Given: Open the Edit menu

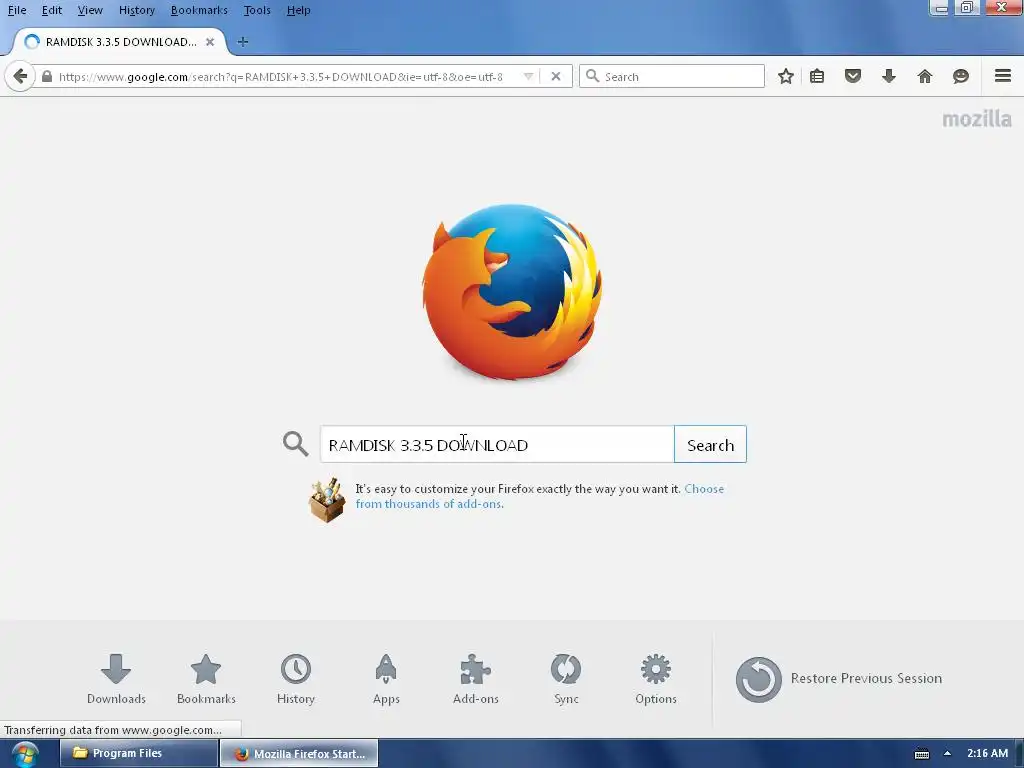Looking at the screenshot, I should (x=52, y=10).
